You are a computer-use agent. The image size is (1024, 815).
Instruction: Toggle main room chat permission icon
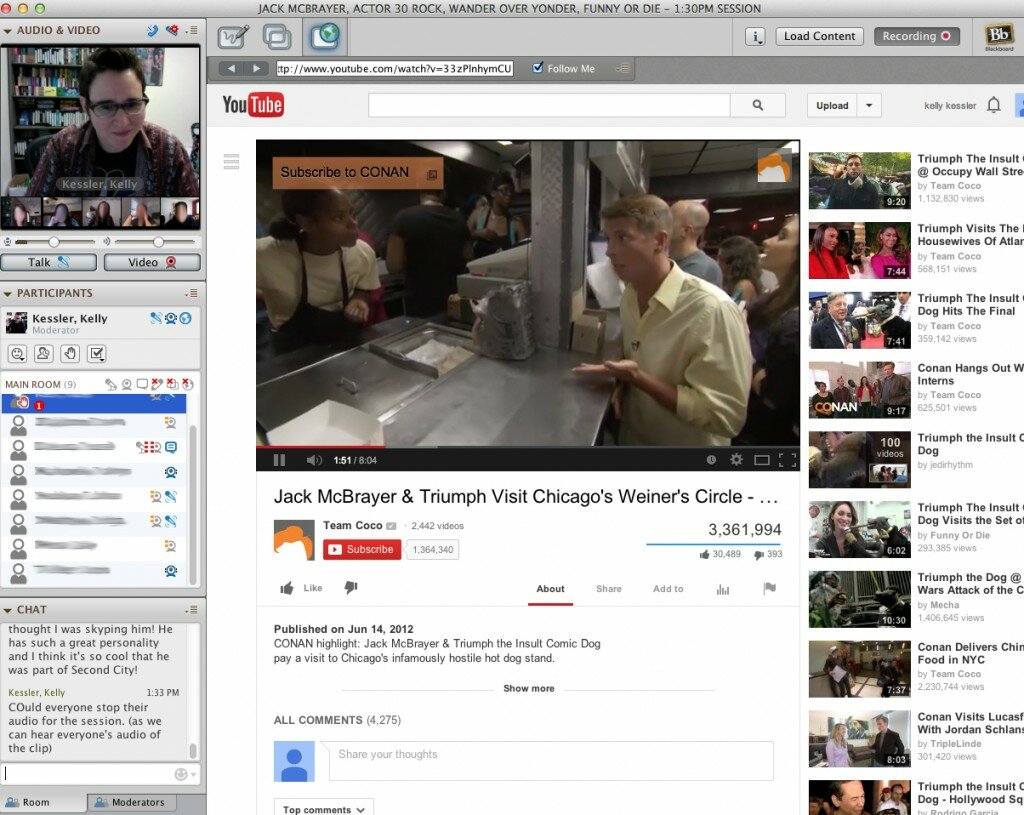pos(142,384)
